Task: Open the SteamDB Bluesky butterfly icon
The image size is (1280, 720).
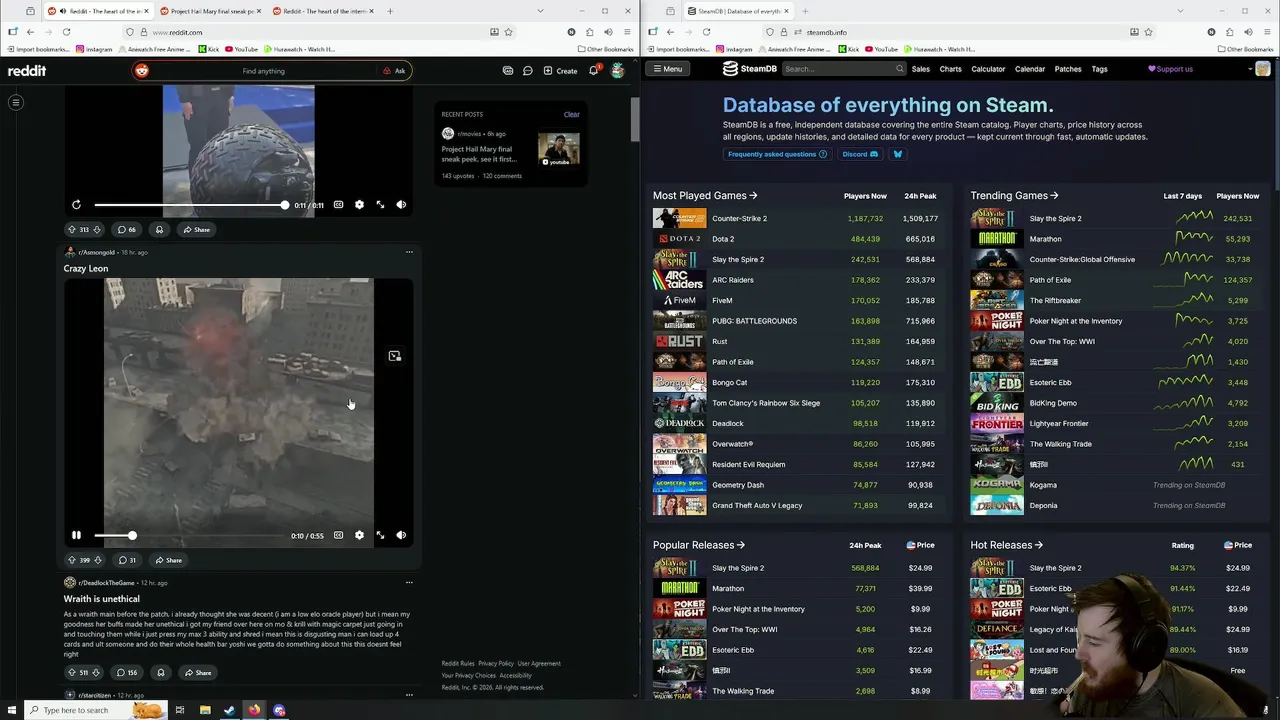Action: [x=897, y=154]
